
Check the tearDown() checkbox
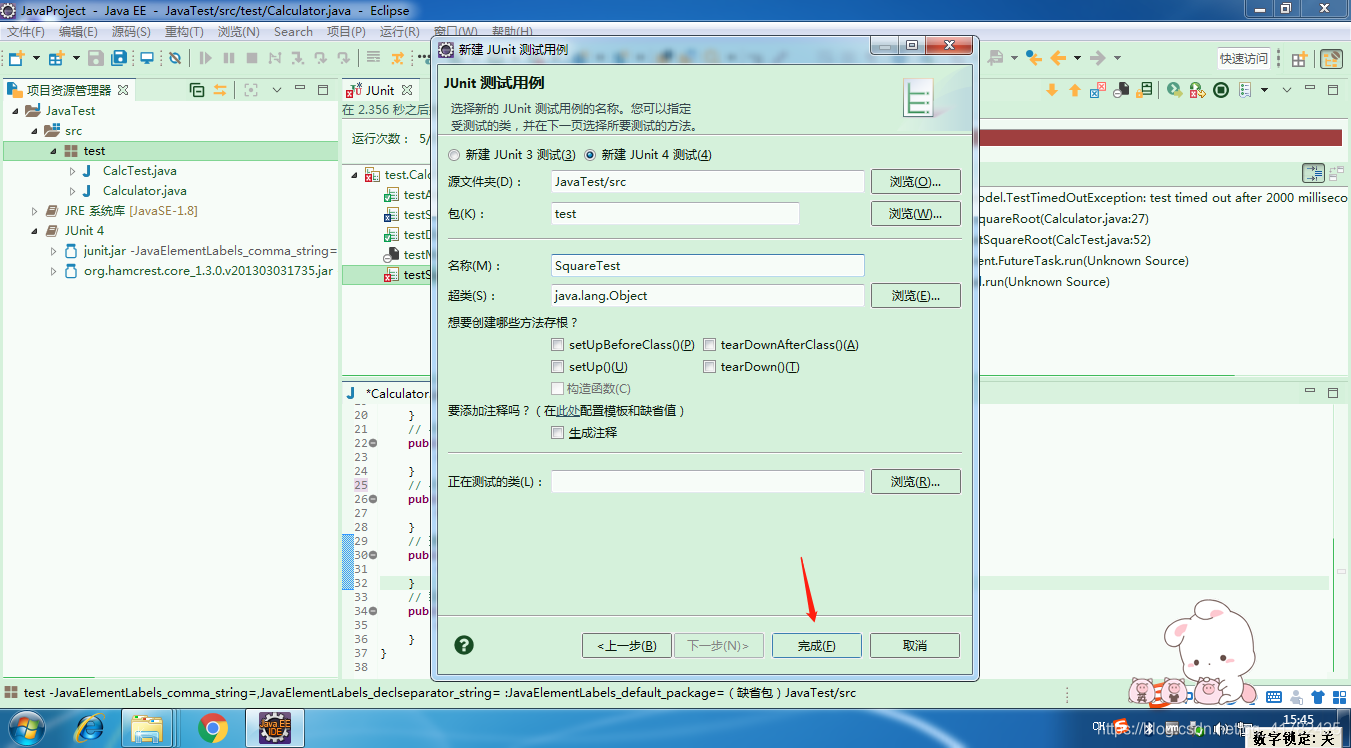click(710, 367)
